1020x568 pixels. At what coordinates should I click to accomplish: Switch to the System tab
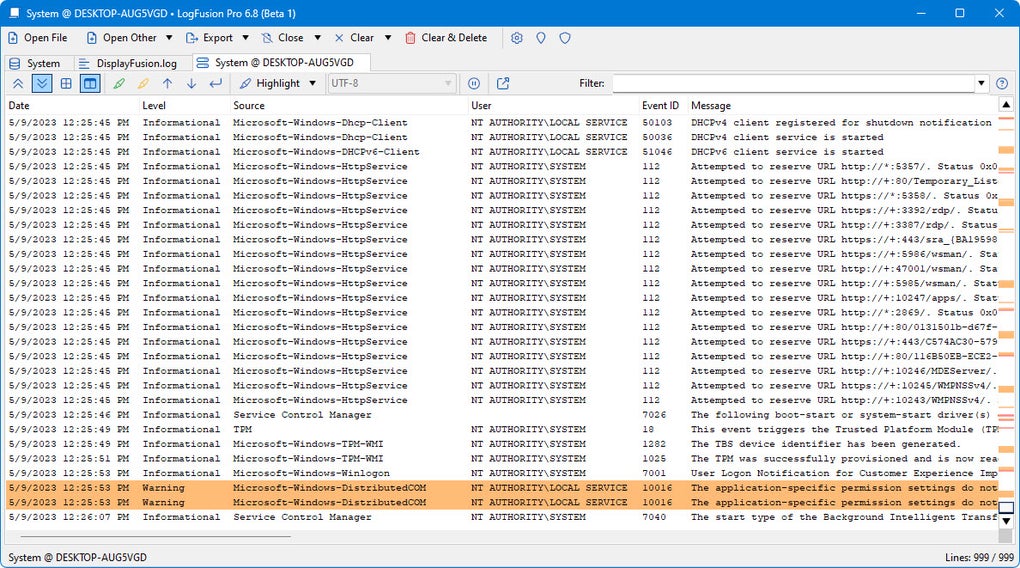click(x=35, y=63)
